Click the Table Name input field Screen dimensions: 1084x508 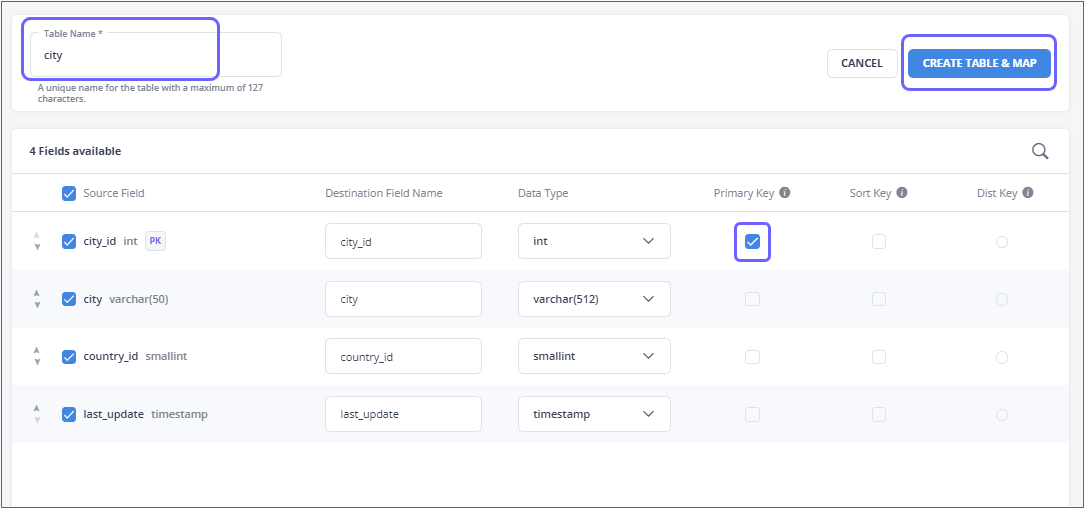(156, 55)
